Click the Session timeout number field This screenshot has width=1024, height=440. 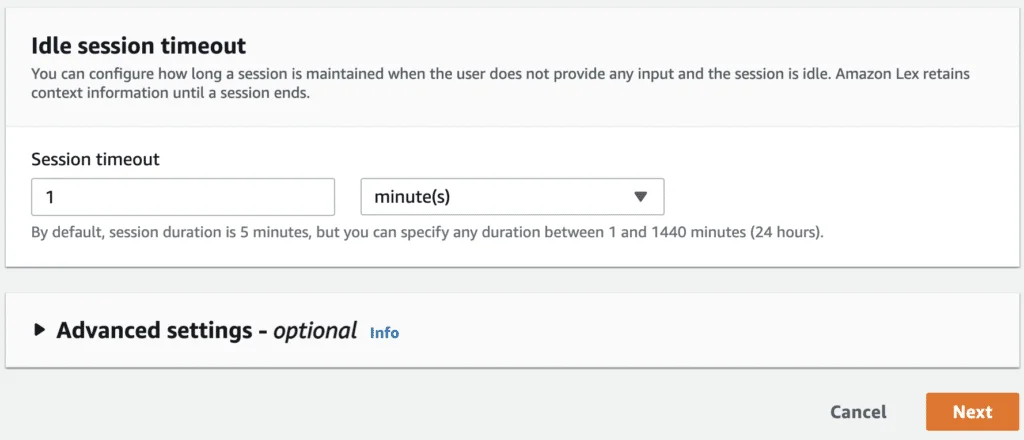183,196
